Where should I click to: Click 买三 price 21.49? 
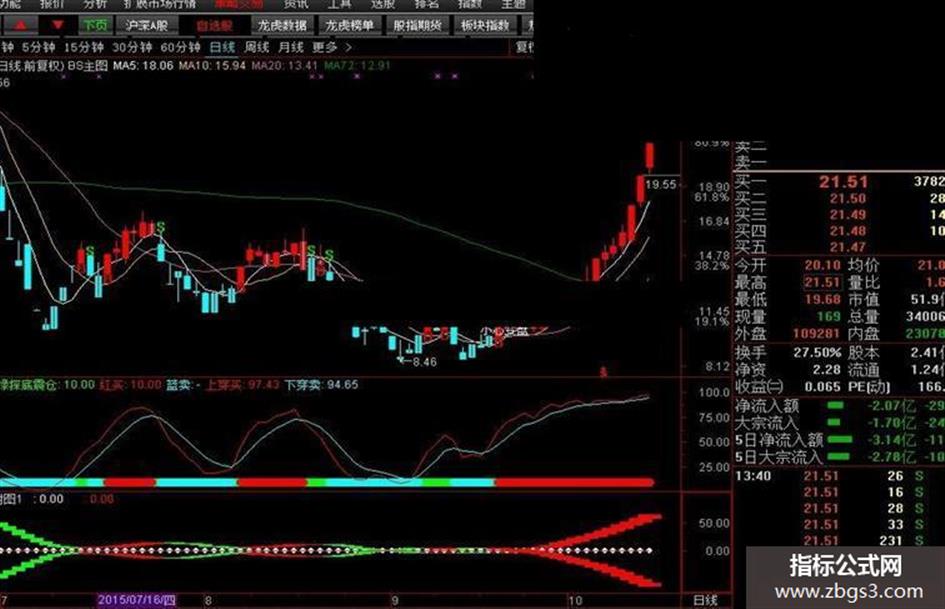click(847, 215)
